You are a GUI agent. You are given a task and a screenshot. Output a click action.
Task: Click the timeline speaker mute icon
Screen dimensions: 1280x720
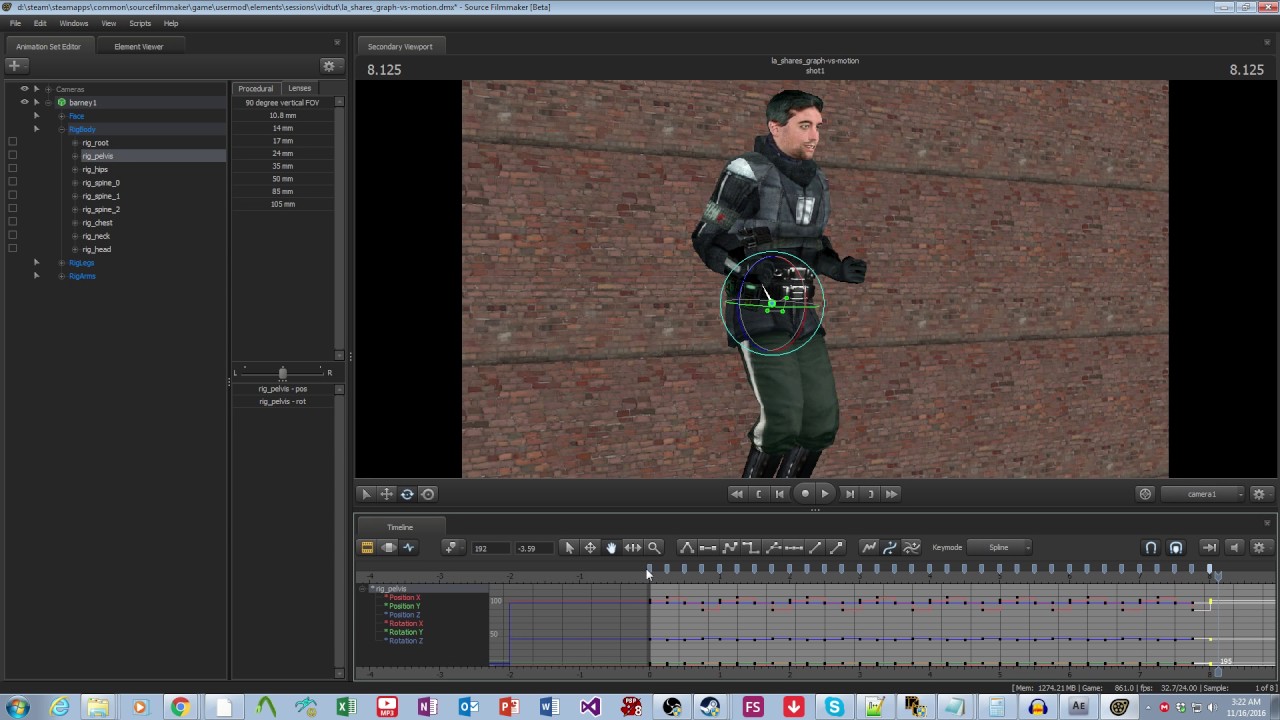click(1234, 547)
